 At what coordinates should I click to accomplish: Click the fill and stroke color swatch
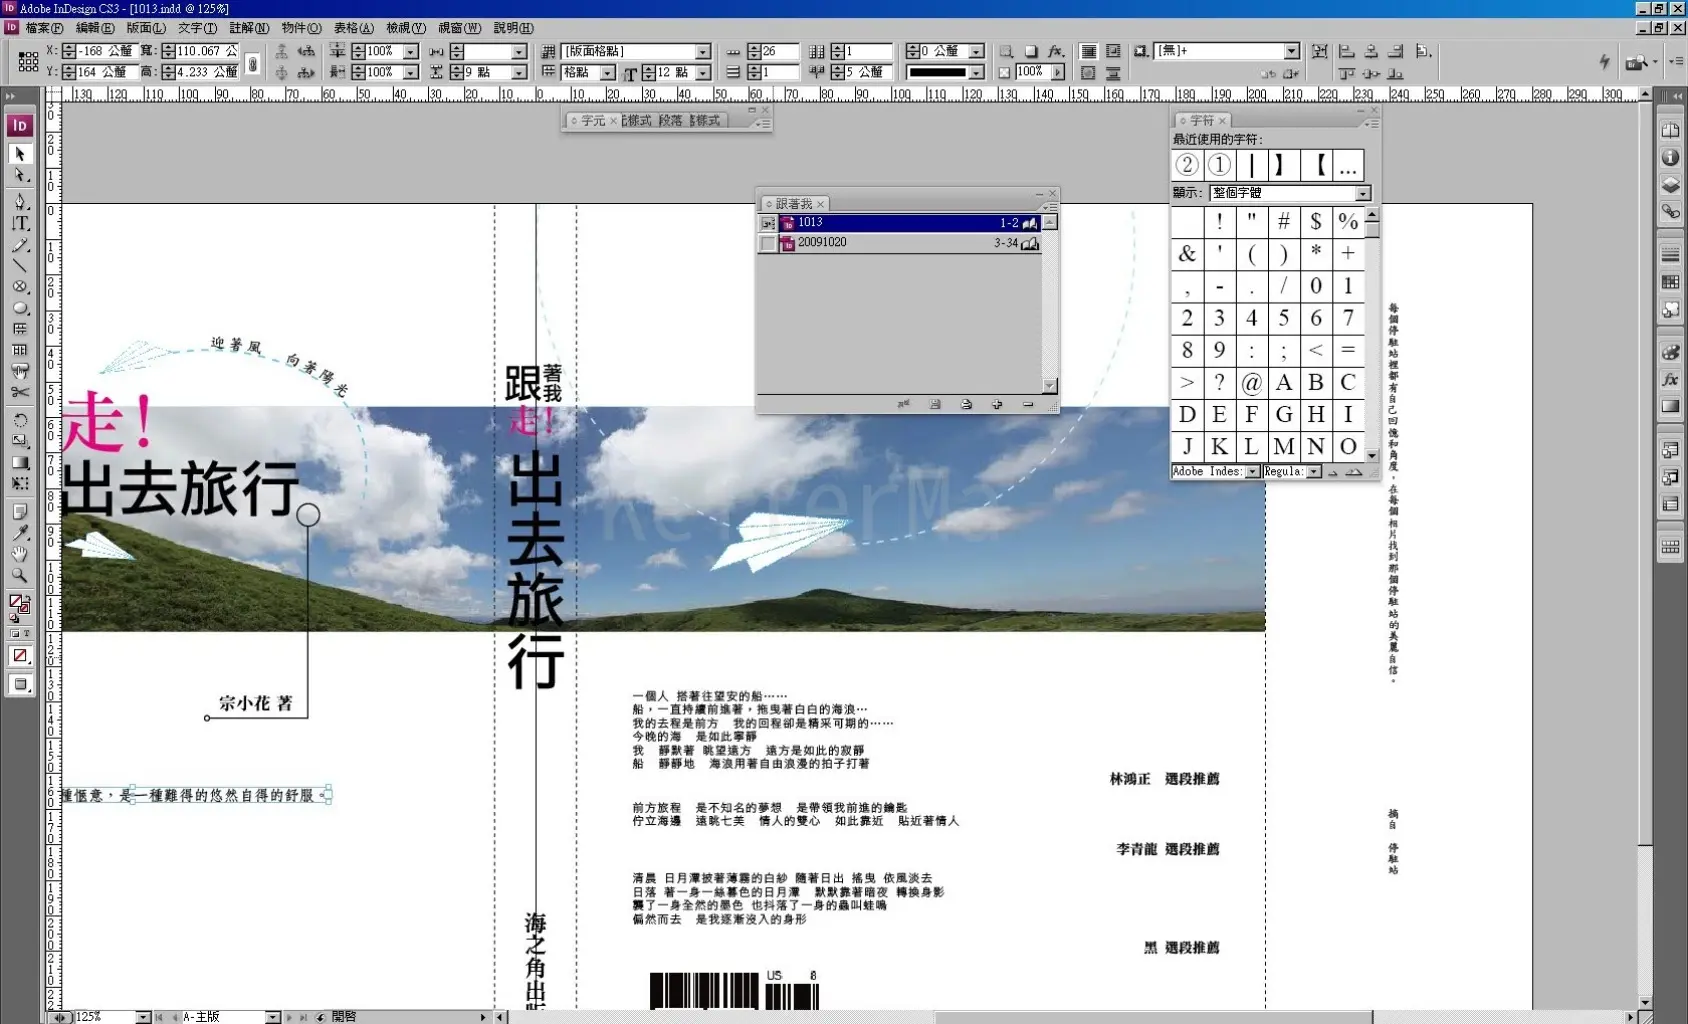(x=18, y=604)
